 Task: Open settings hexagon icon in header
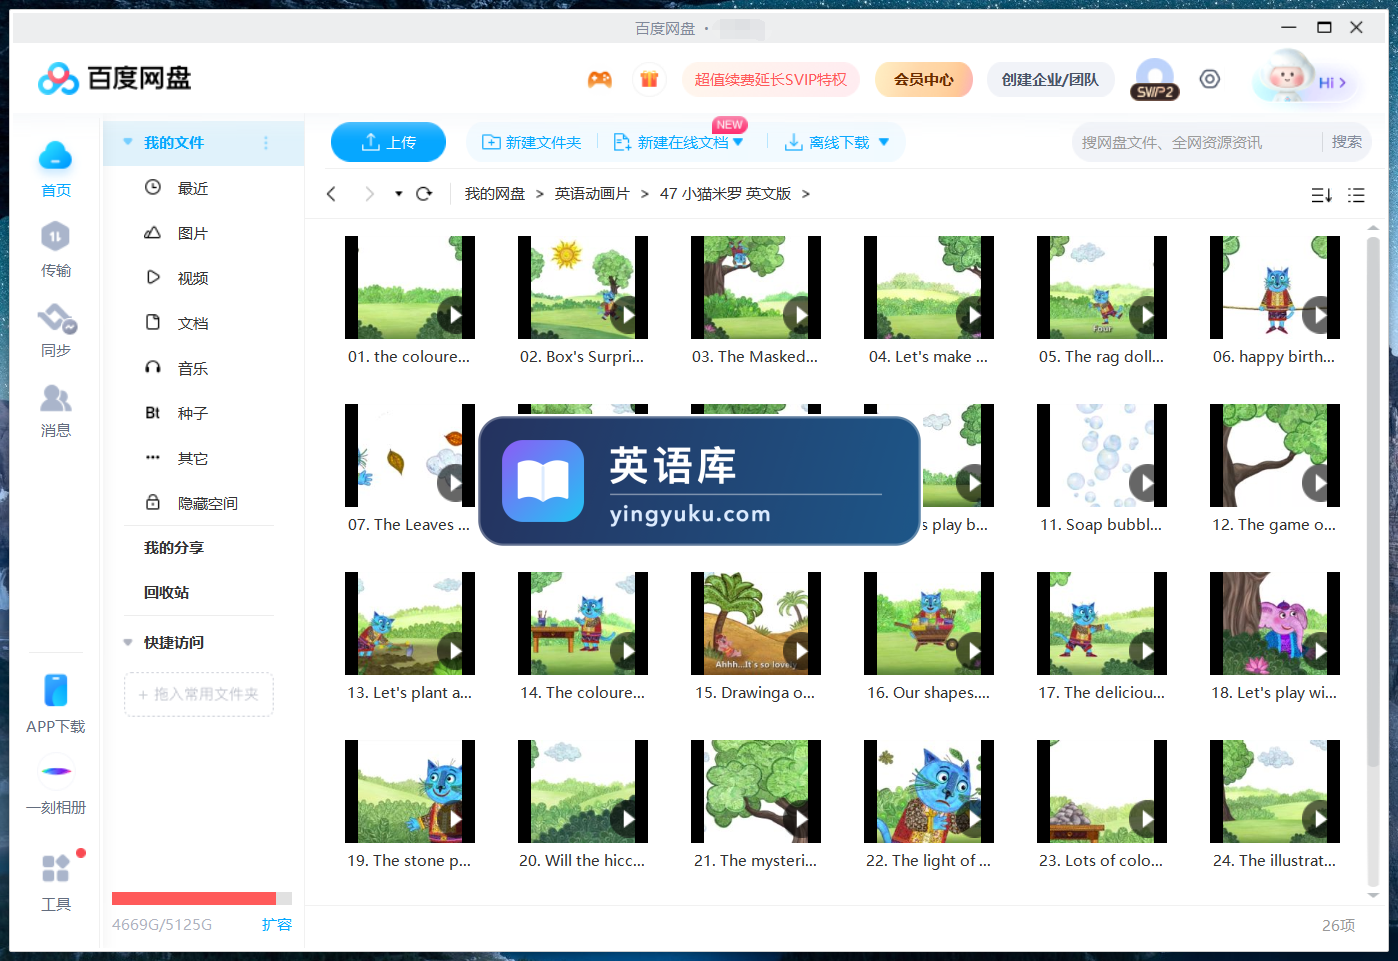point(1210,79)
